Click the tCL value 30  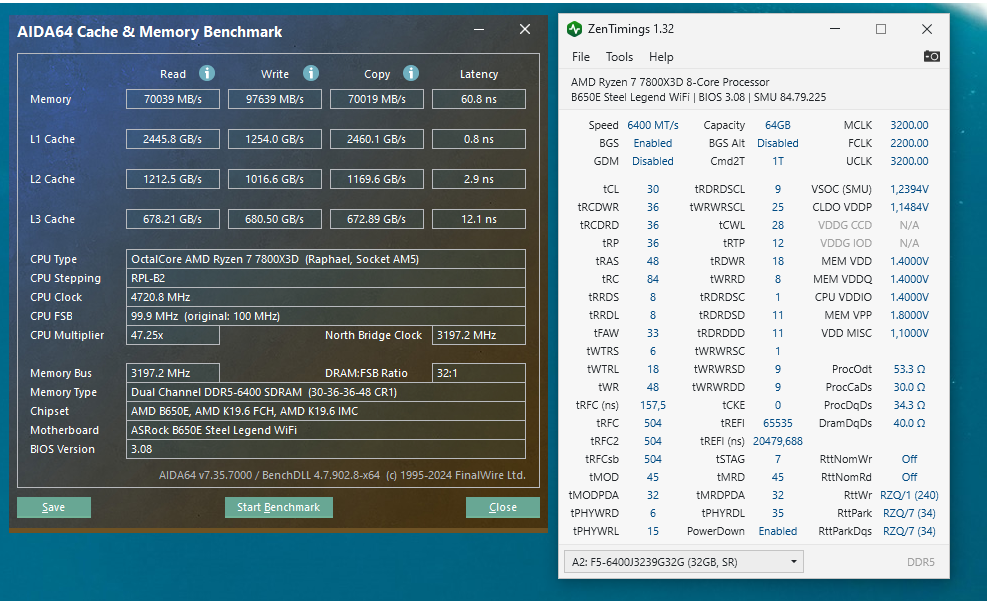653,189
